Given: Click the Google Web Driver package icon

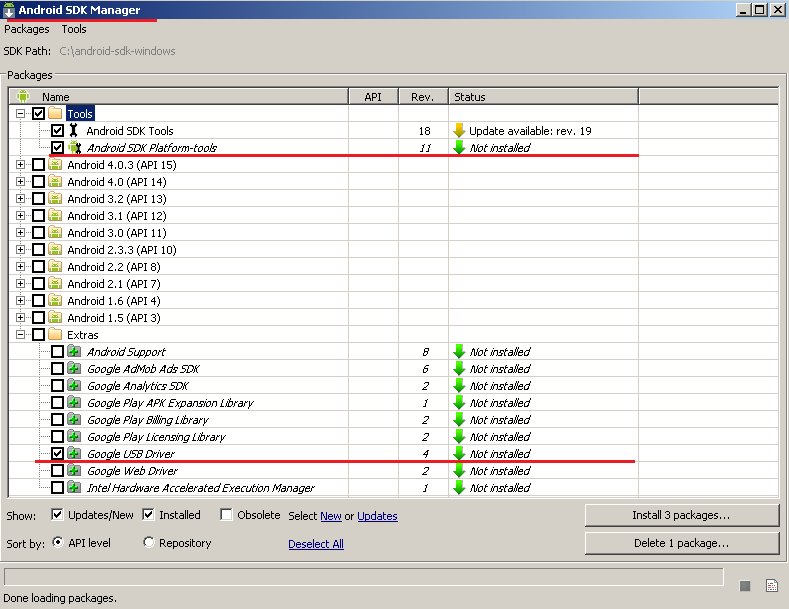Looking at the screenshot, I should pos(74,471).
